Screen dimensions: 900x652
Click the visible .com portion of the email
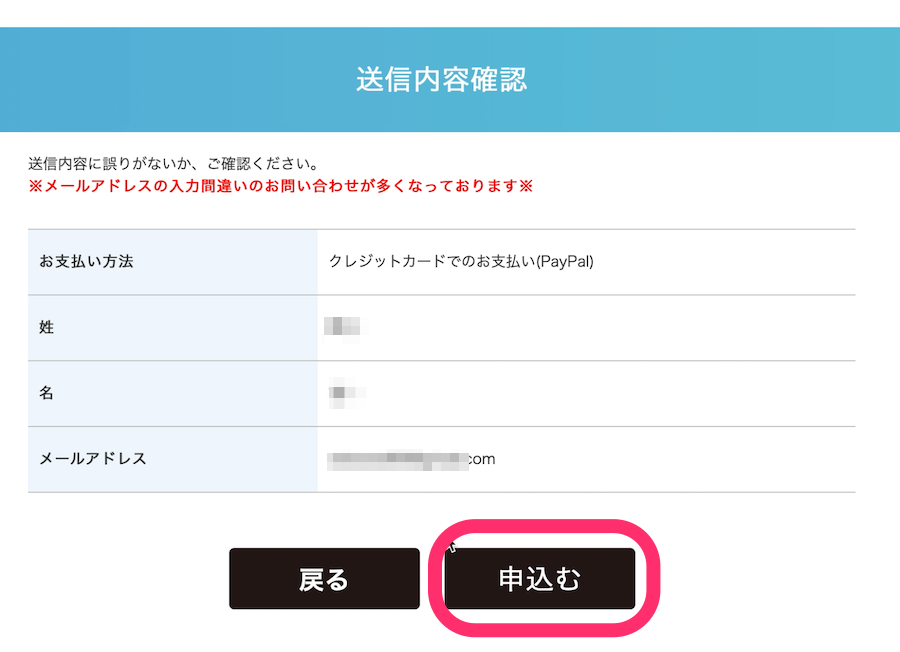480,459
